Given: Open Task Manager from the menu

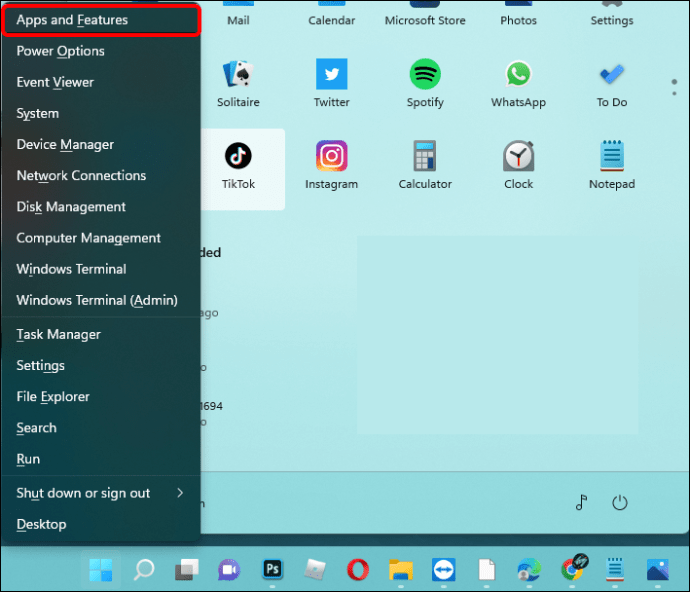Looking at the screenshot, I should click(x=101, y=335).
